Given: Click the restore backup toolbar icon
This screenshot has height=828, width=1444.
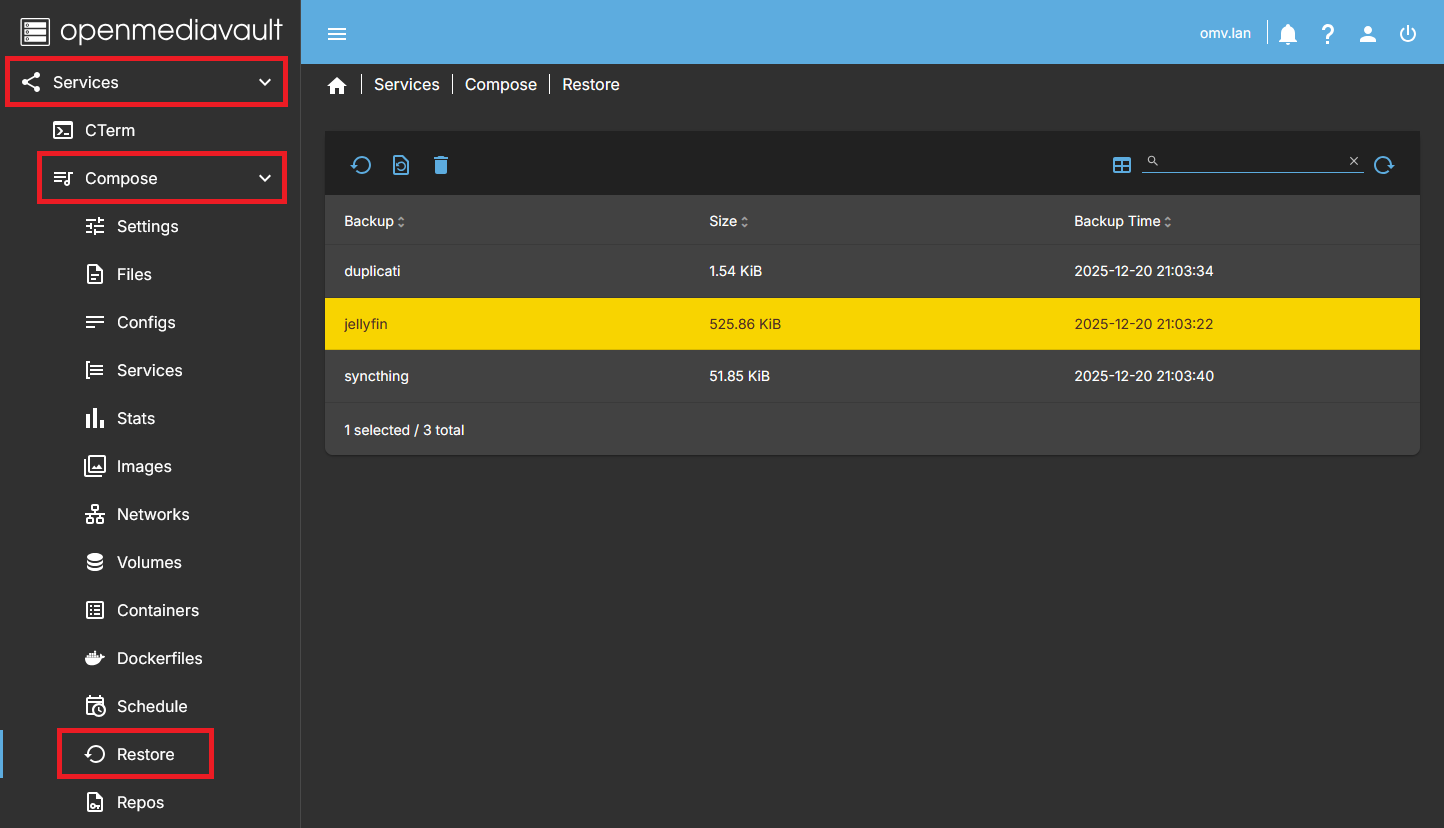Looking at the screenshot, I should click(x=361, y=165).
